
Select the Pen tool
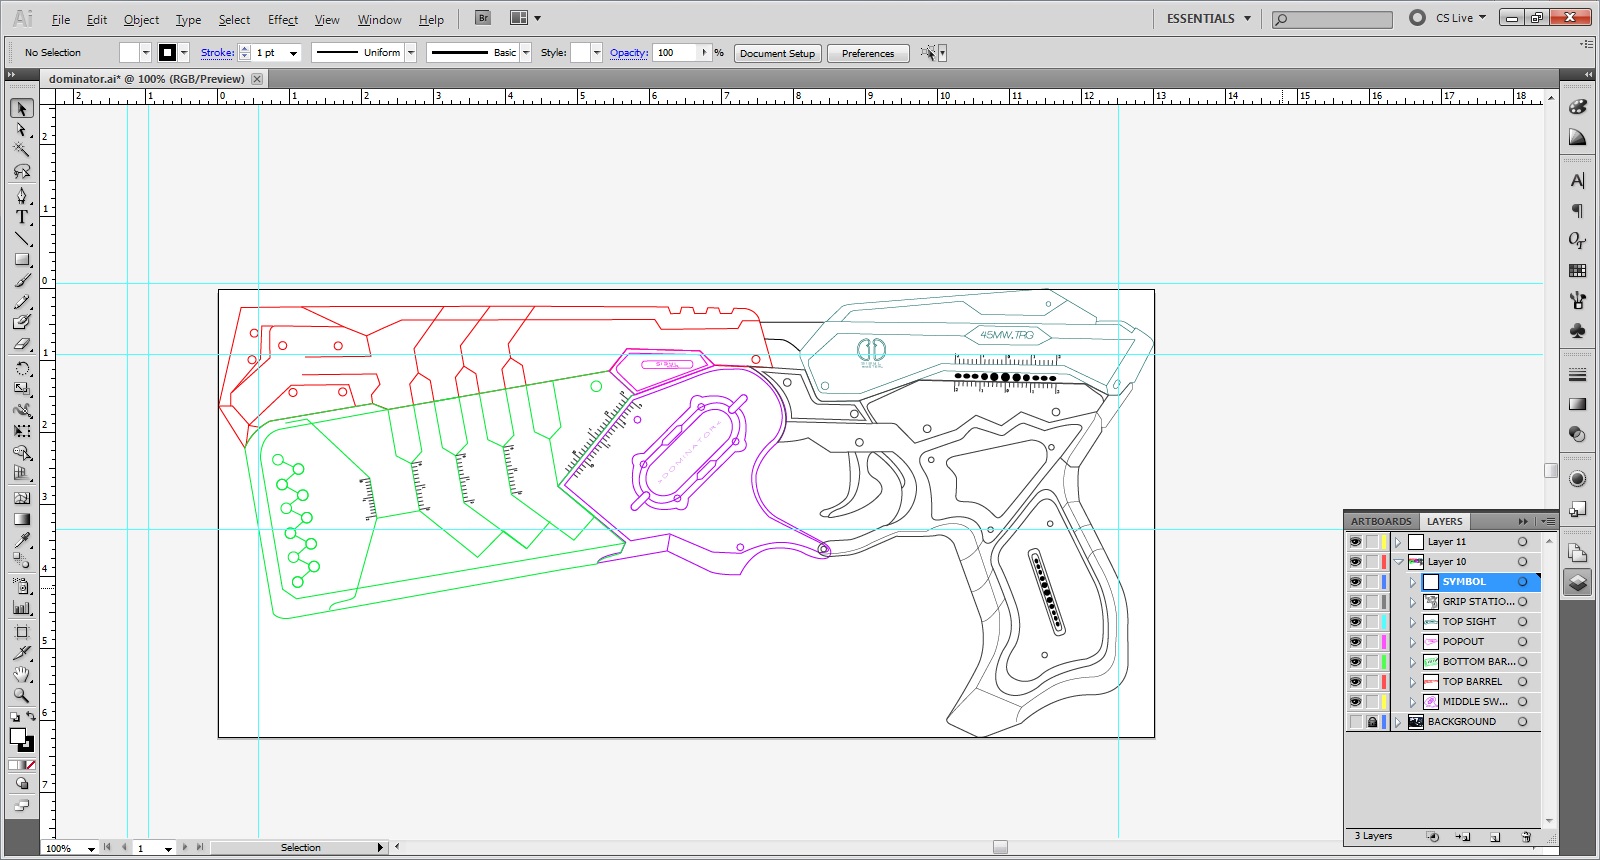21,195
